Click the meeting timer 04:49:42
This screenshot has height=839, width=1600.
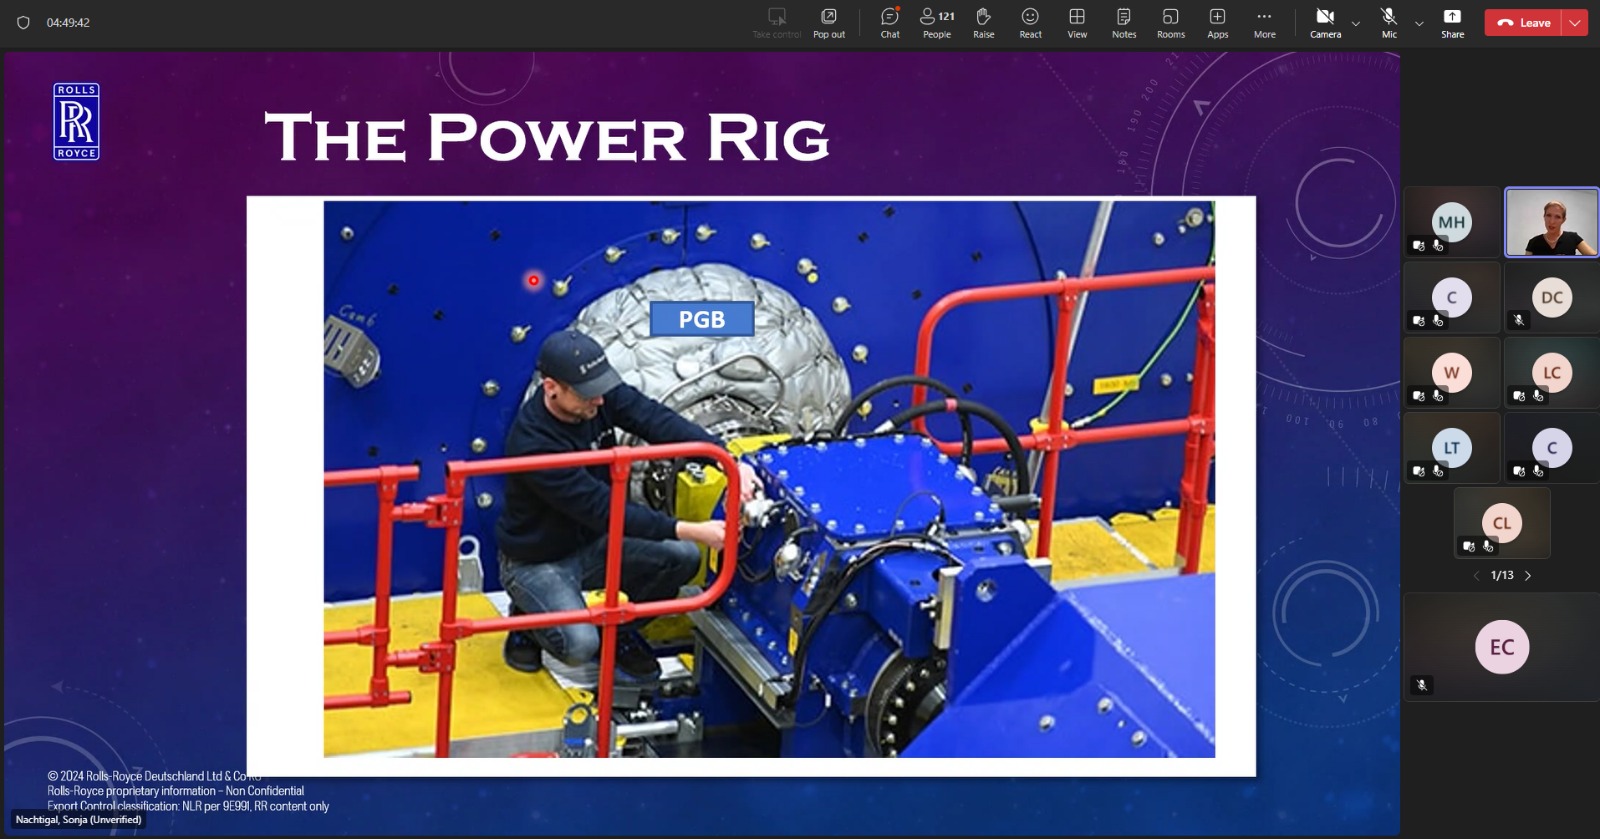click(68, 22)
